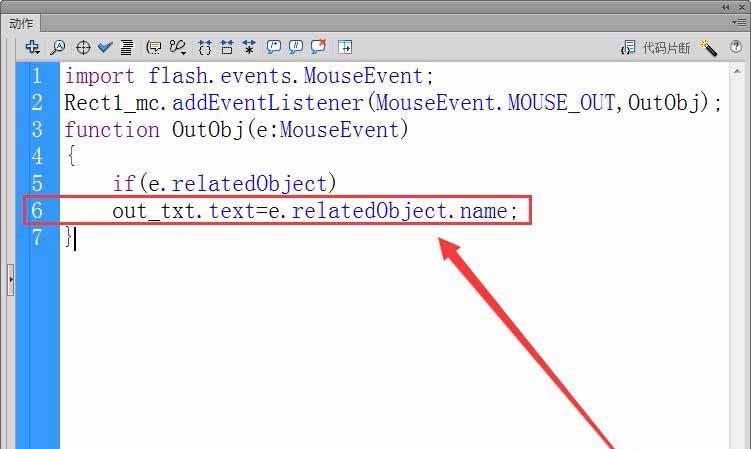Click the opening brace on line 4
The image size is (751, 449).
tap(72, 156)
